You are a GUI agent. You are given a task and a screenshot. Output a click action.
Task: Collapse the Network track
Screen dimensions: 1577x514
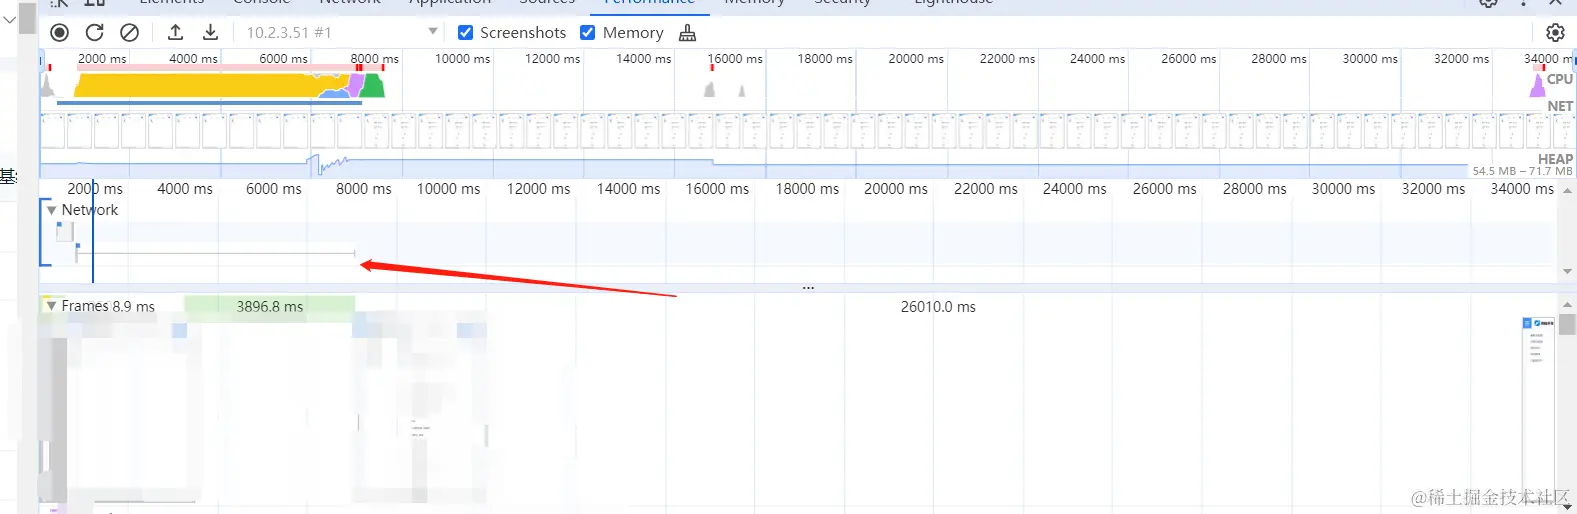pyautogui.click(x=51, y=210)
